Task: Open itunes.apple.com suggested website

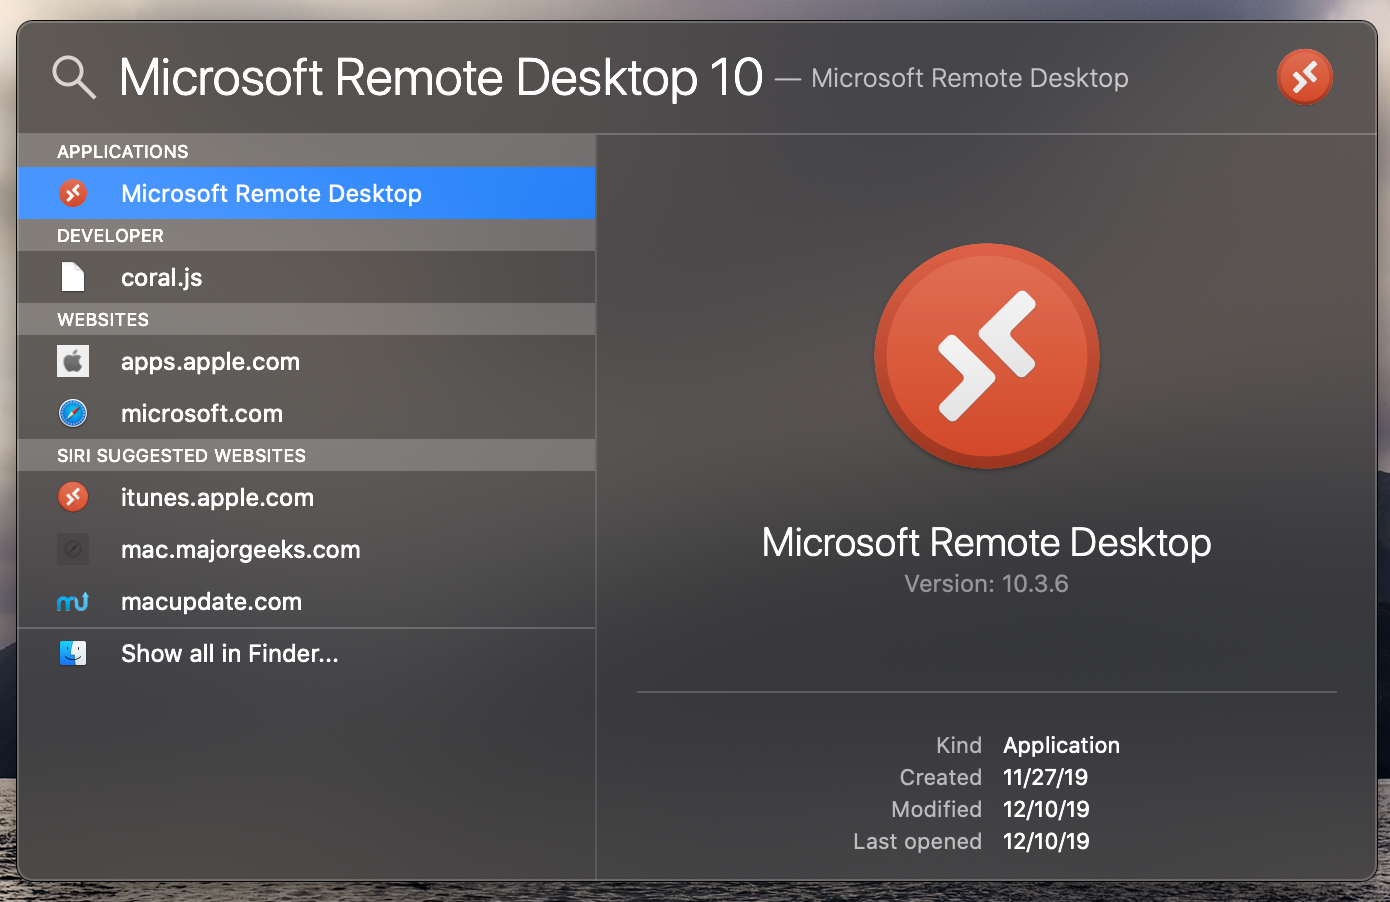Action: pyautogui.click(x=306, y=497)
